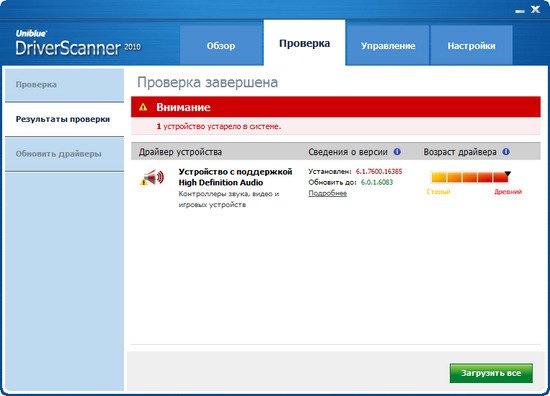Click the Древний age label
The height and width of the screenshot is (396, 550).
(508, 192)
